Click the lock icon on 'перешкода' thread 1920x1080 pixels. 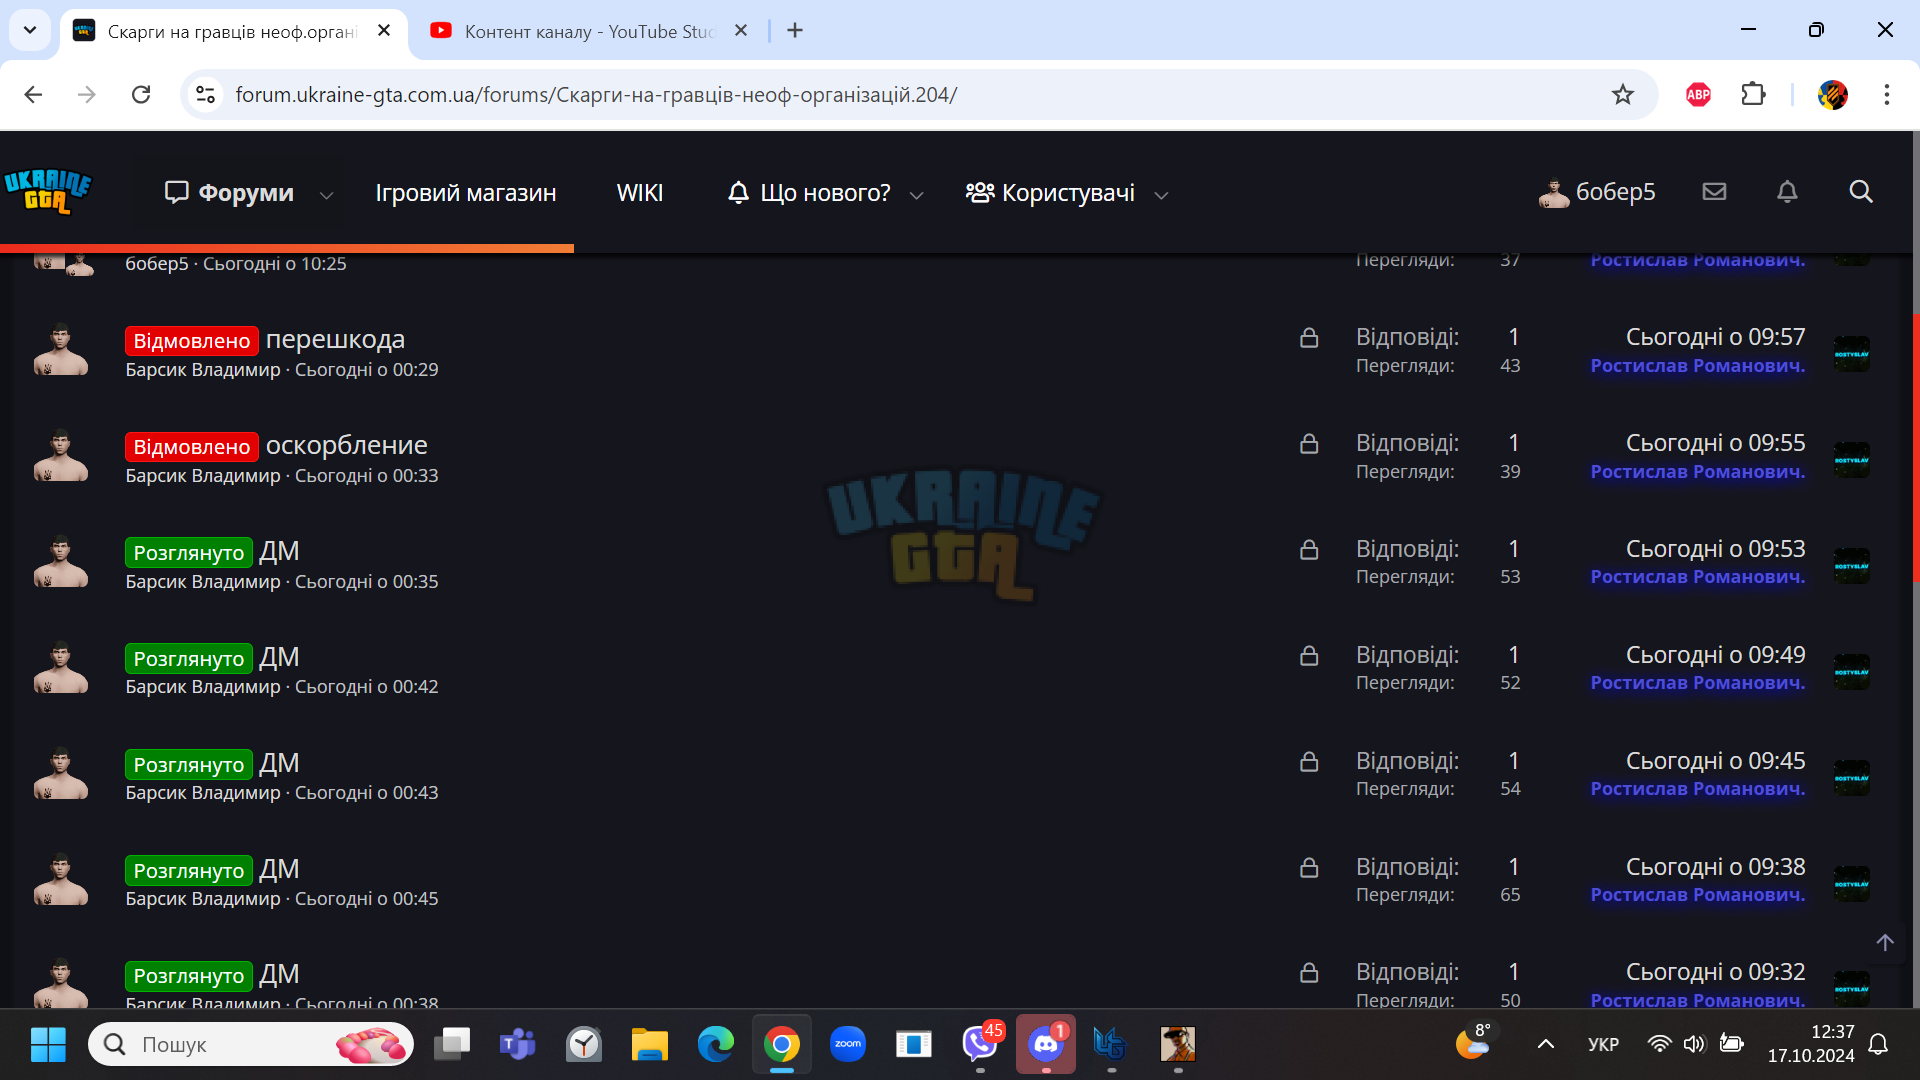(1308, 338)
